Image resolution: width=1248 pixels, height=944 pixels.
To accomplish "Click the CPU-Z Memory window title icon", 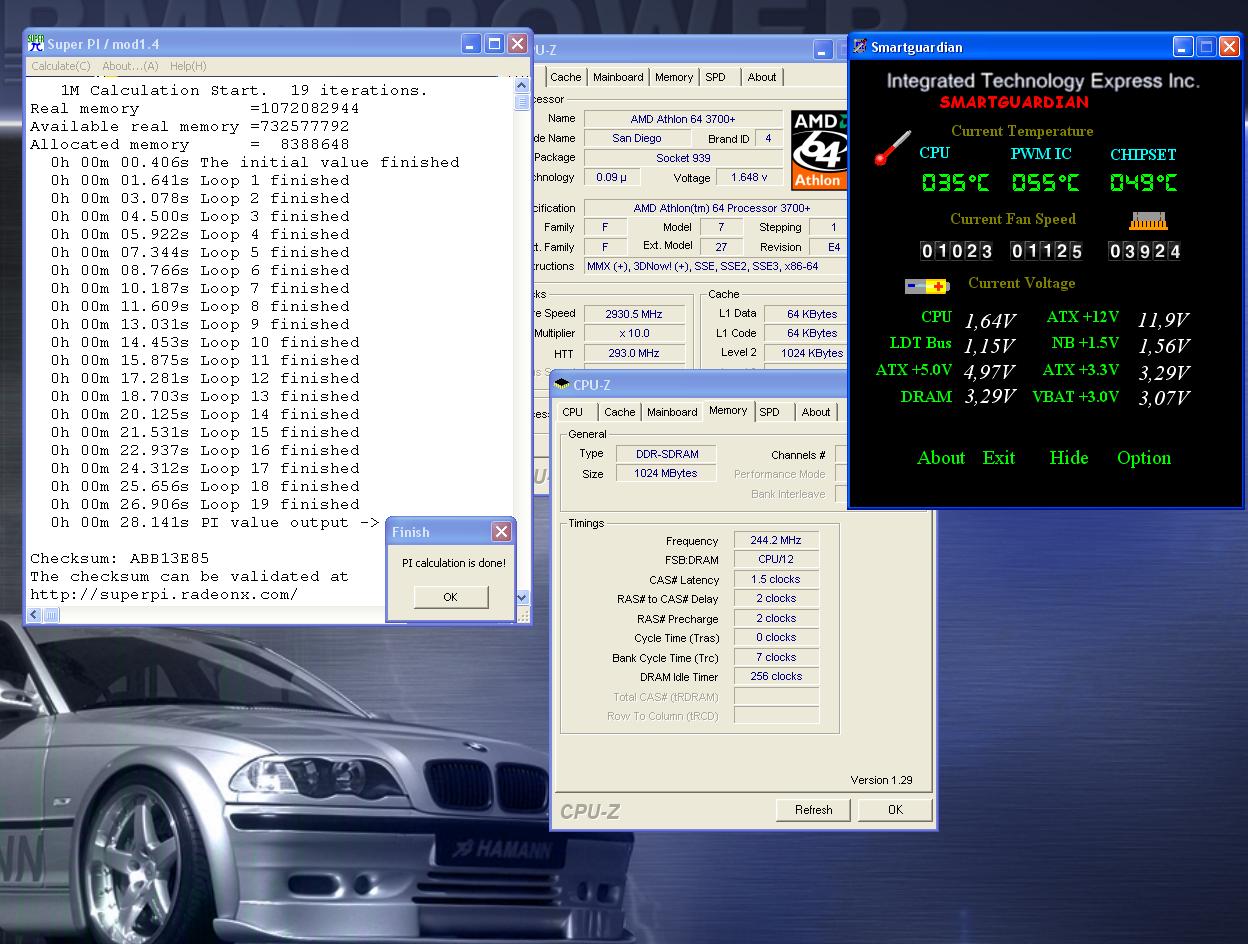I will pos(562,385).
